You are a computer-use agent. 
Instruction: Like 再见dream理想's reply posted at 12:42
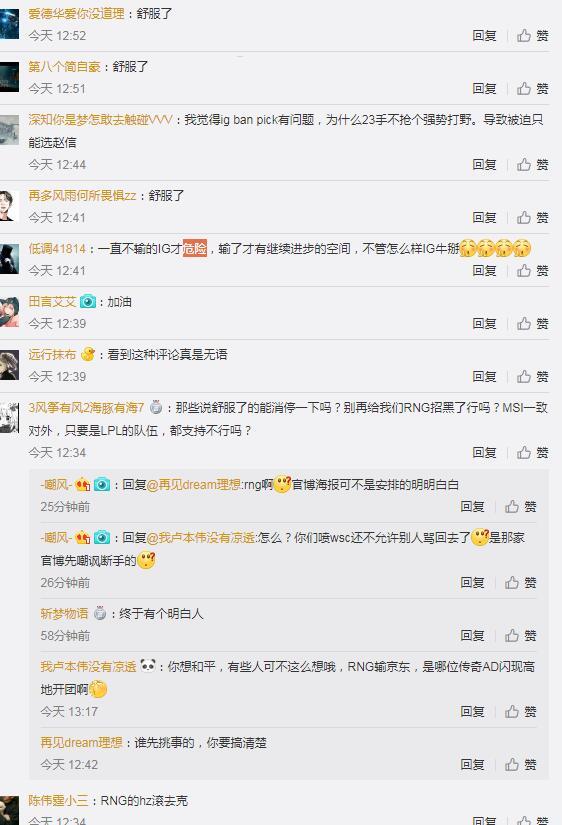tap(520, 764)
